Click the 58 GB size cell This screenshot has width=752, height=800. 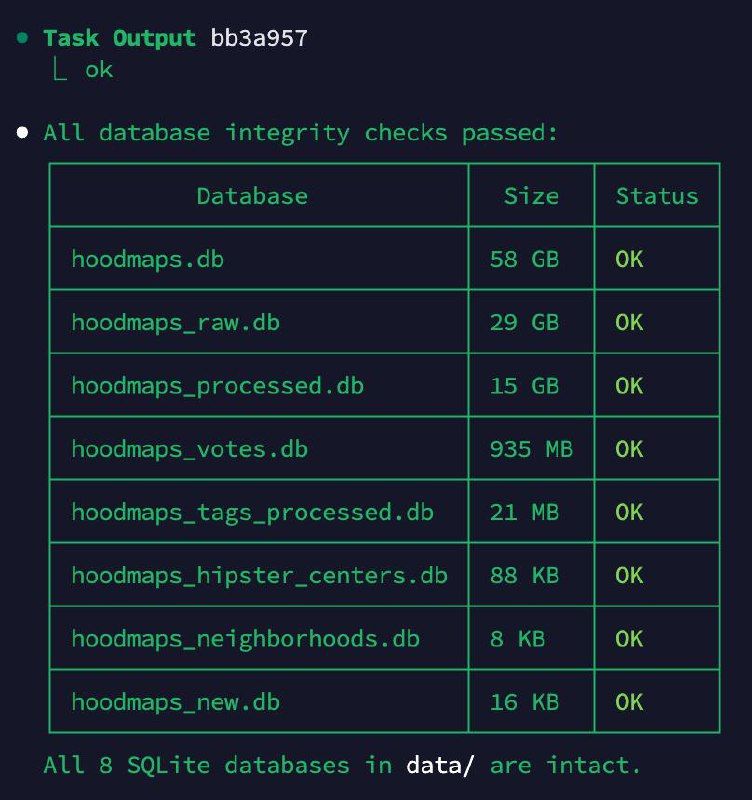coord(524,259)
